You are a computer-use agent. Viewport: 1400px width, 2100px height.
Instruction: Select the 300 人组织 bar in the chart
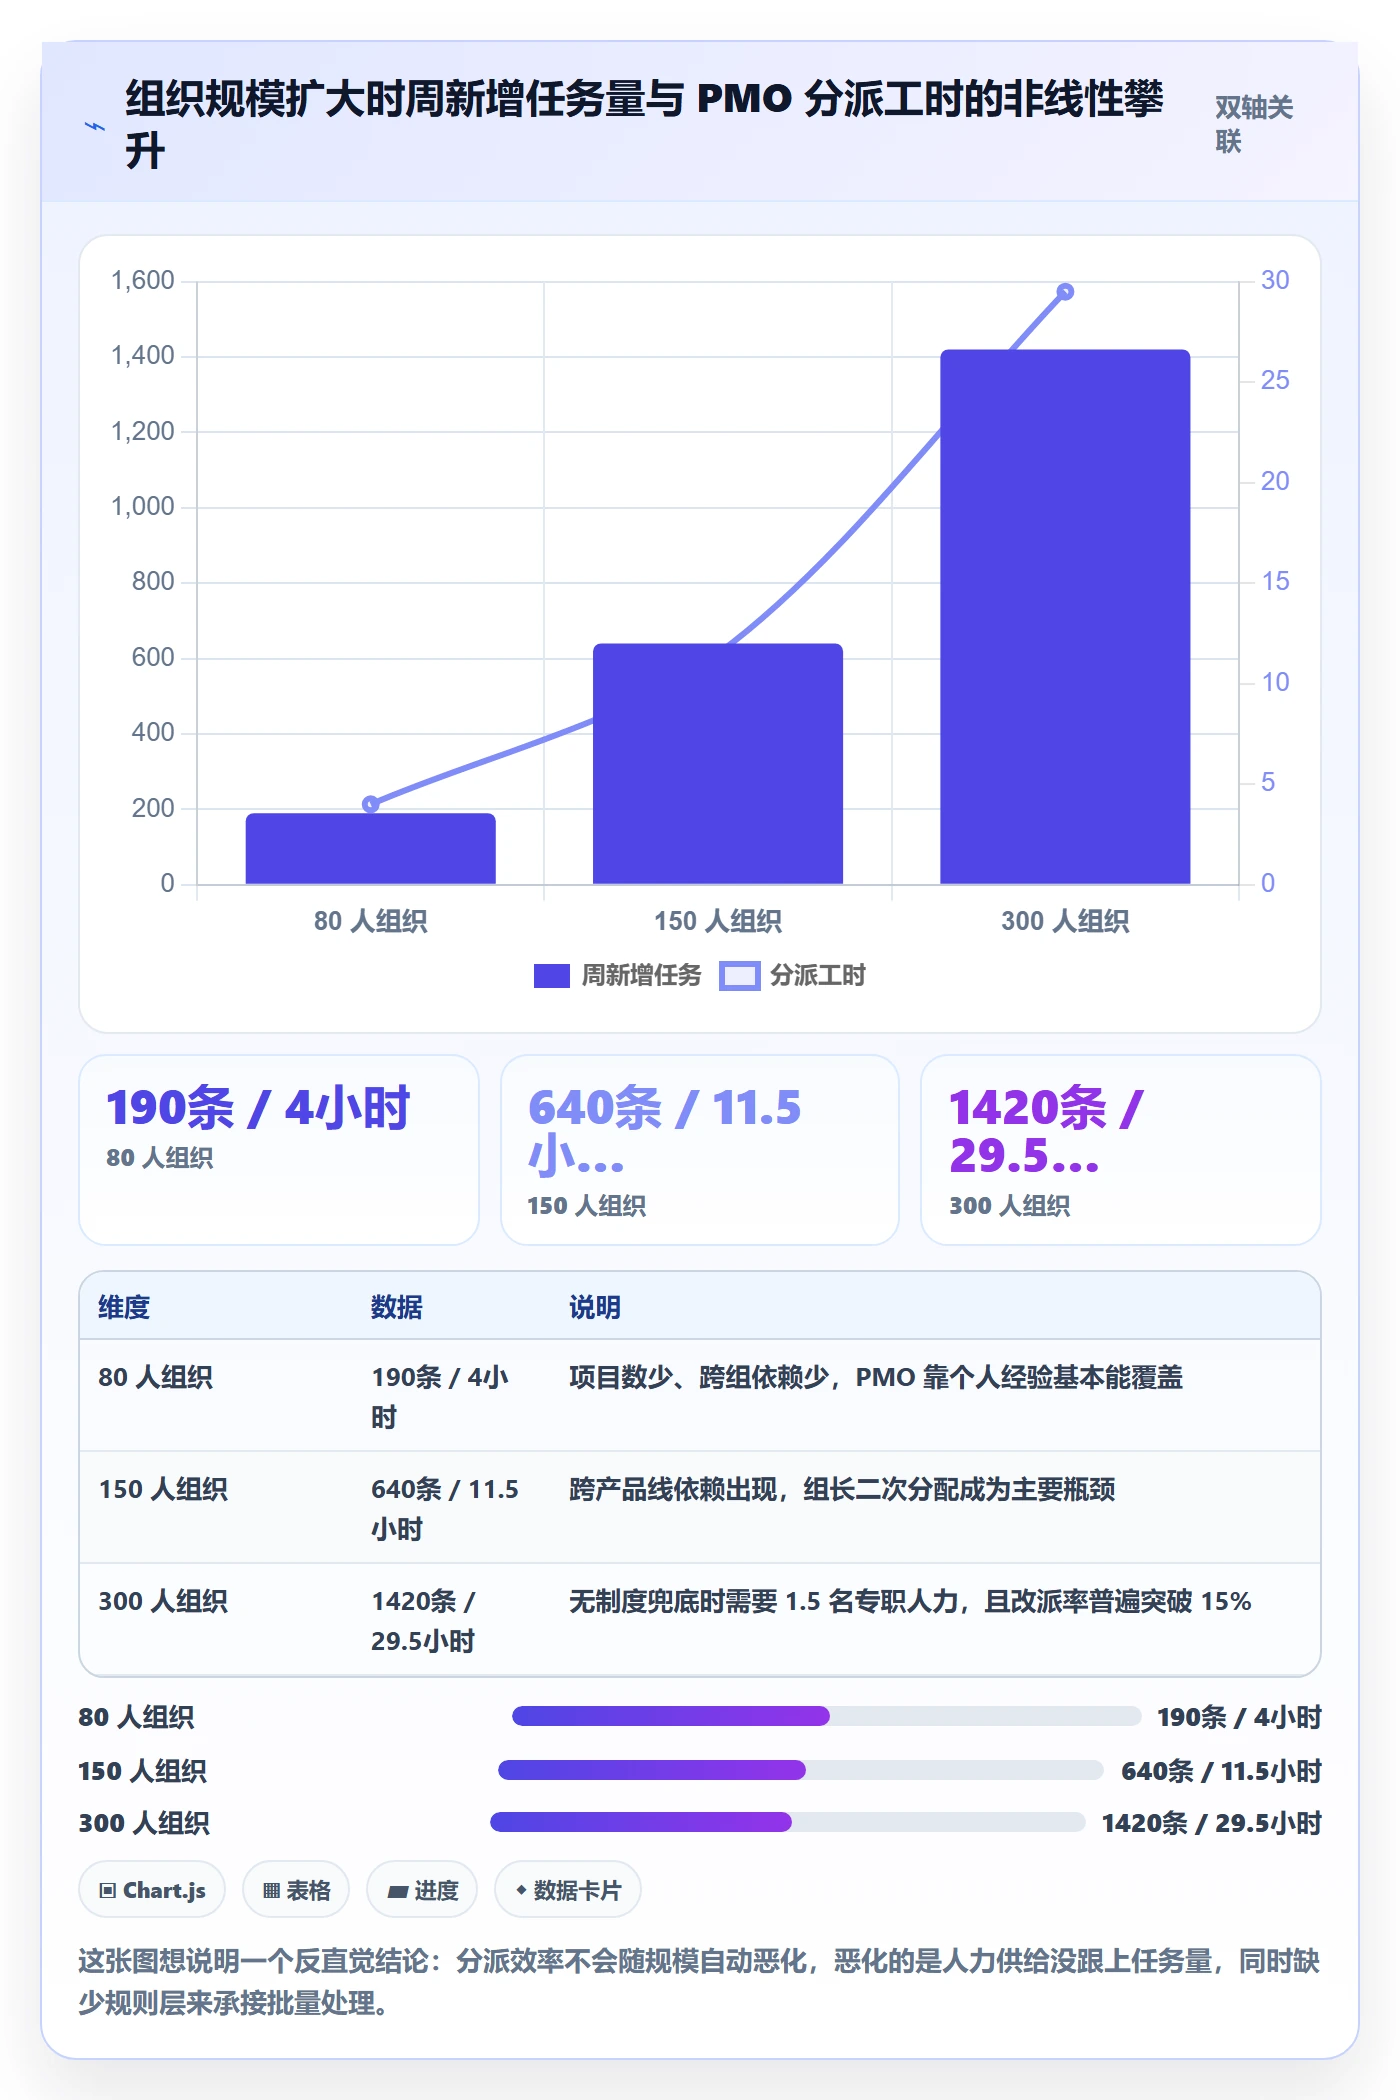(x=1065, y=616)
